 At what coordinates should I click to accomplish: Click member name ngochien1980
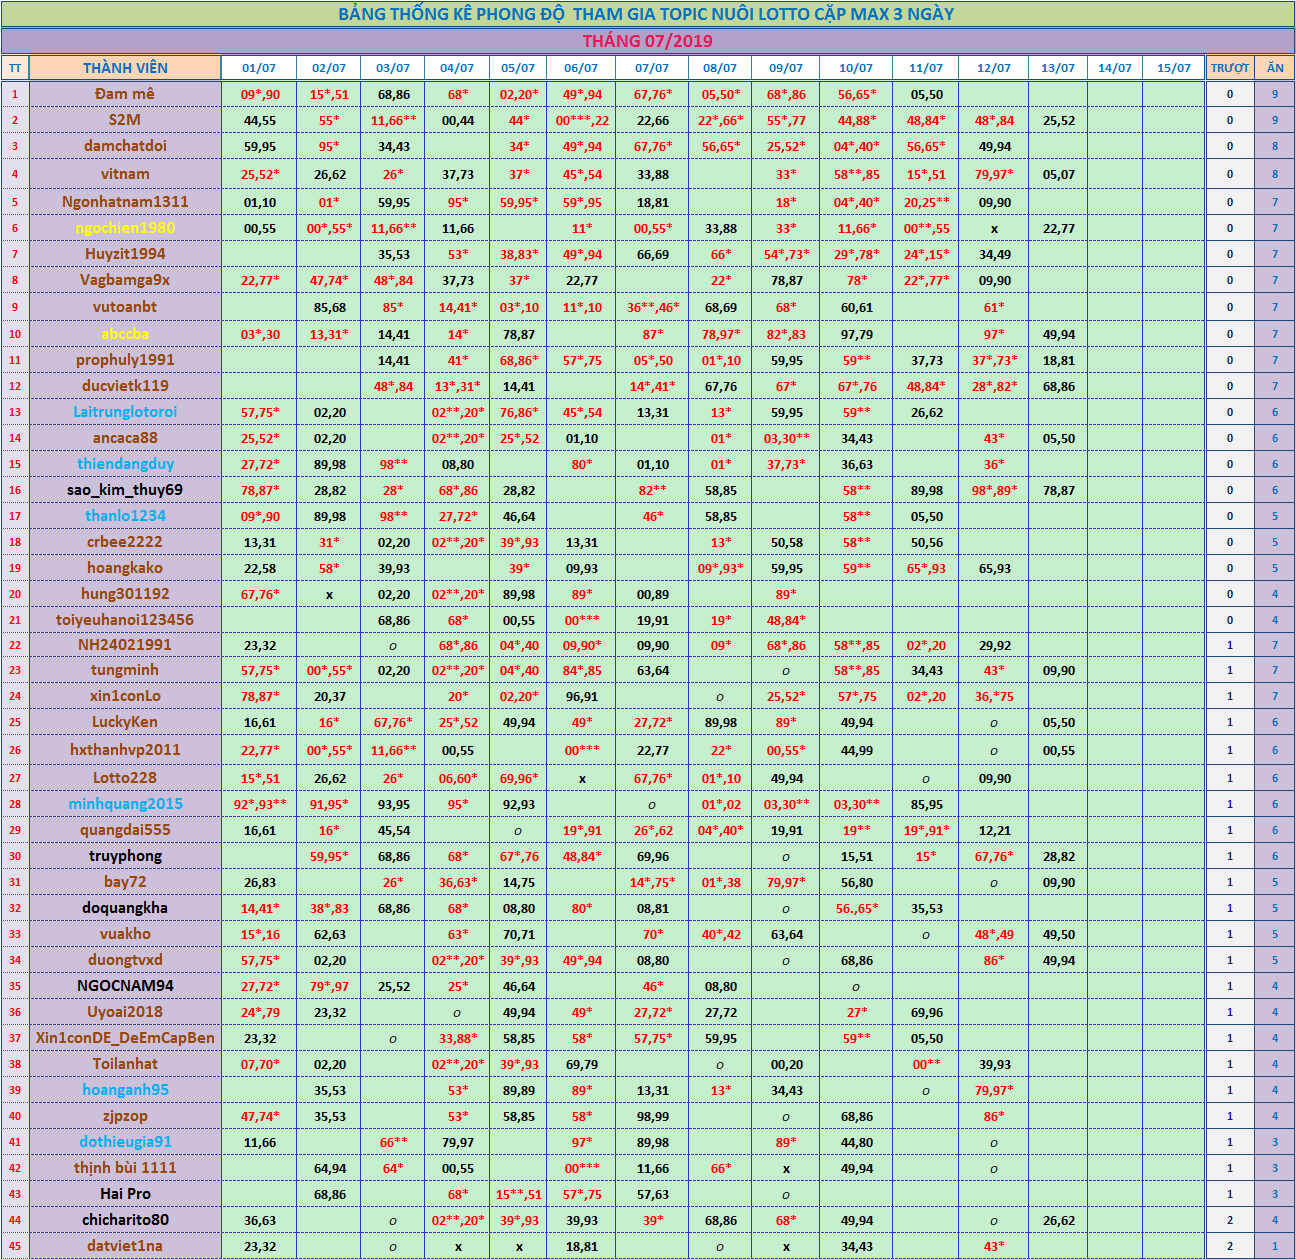125,228
